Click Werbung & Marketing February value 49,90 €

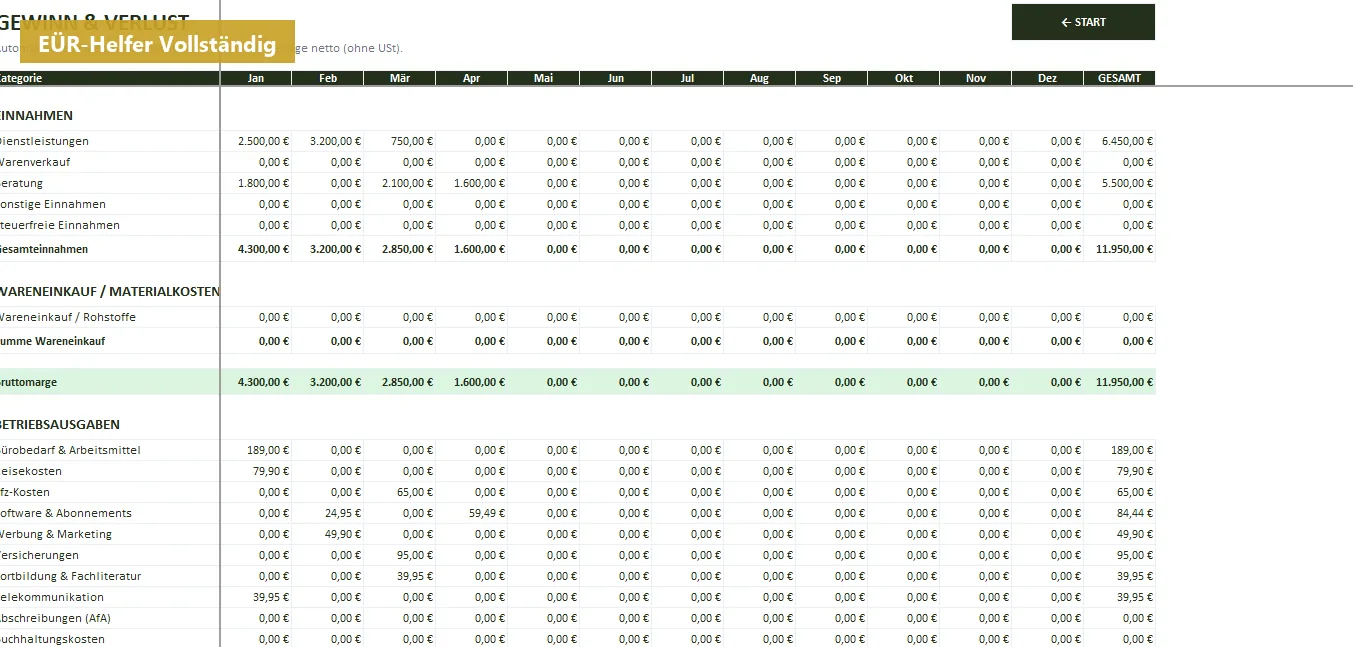(x=328, y=534)
